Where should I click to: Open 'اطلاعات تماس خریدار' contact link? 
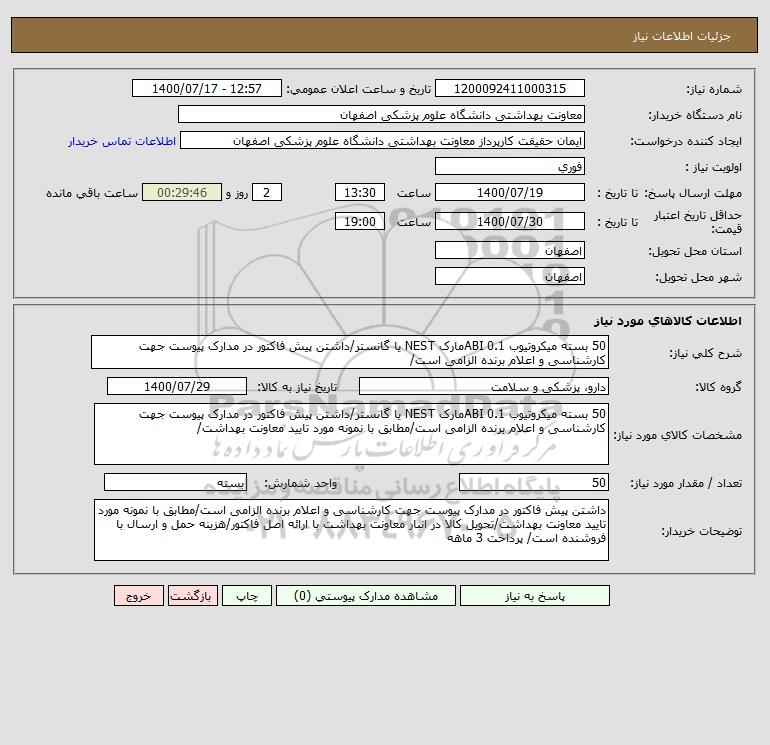tap(122, 141)
